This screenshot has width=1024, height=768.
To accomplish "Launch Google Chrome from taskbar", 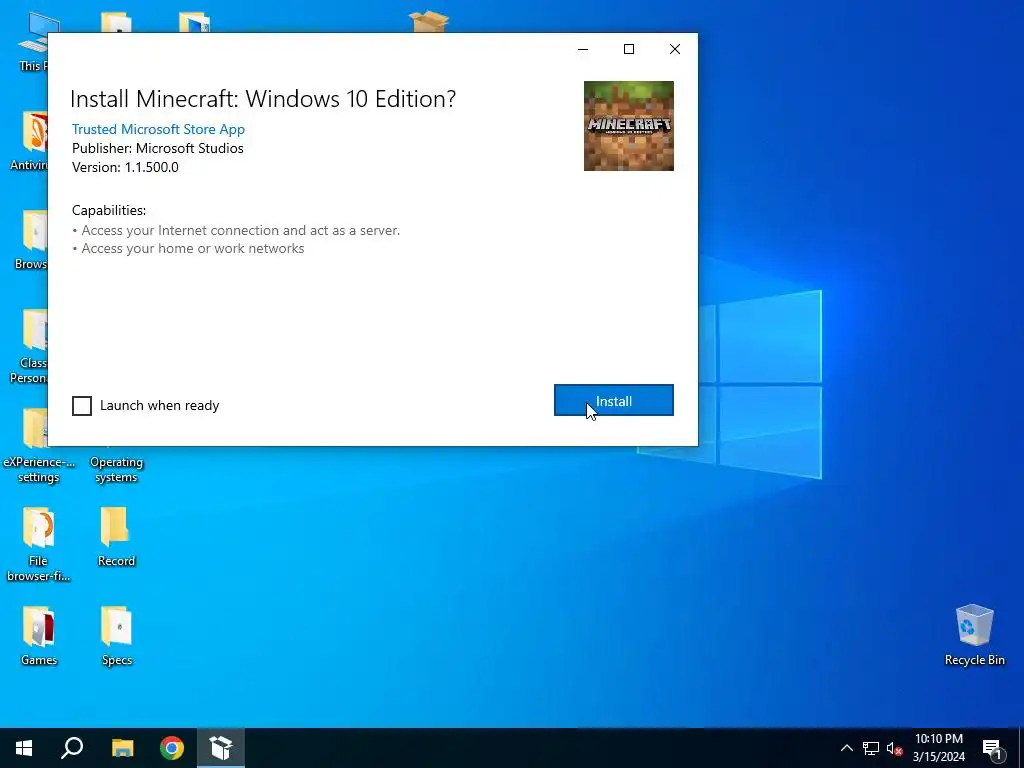I will point(172,748).
